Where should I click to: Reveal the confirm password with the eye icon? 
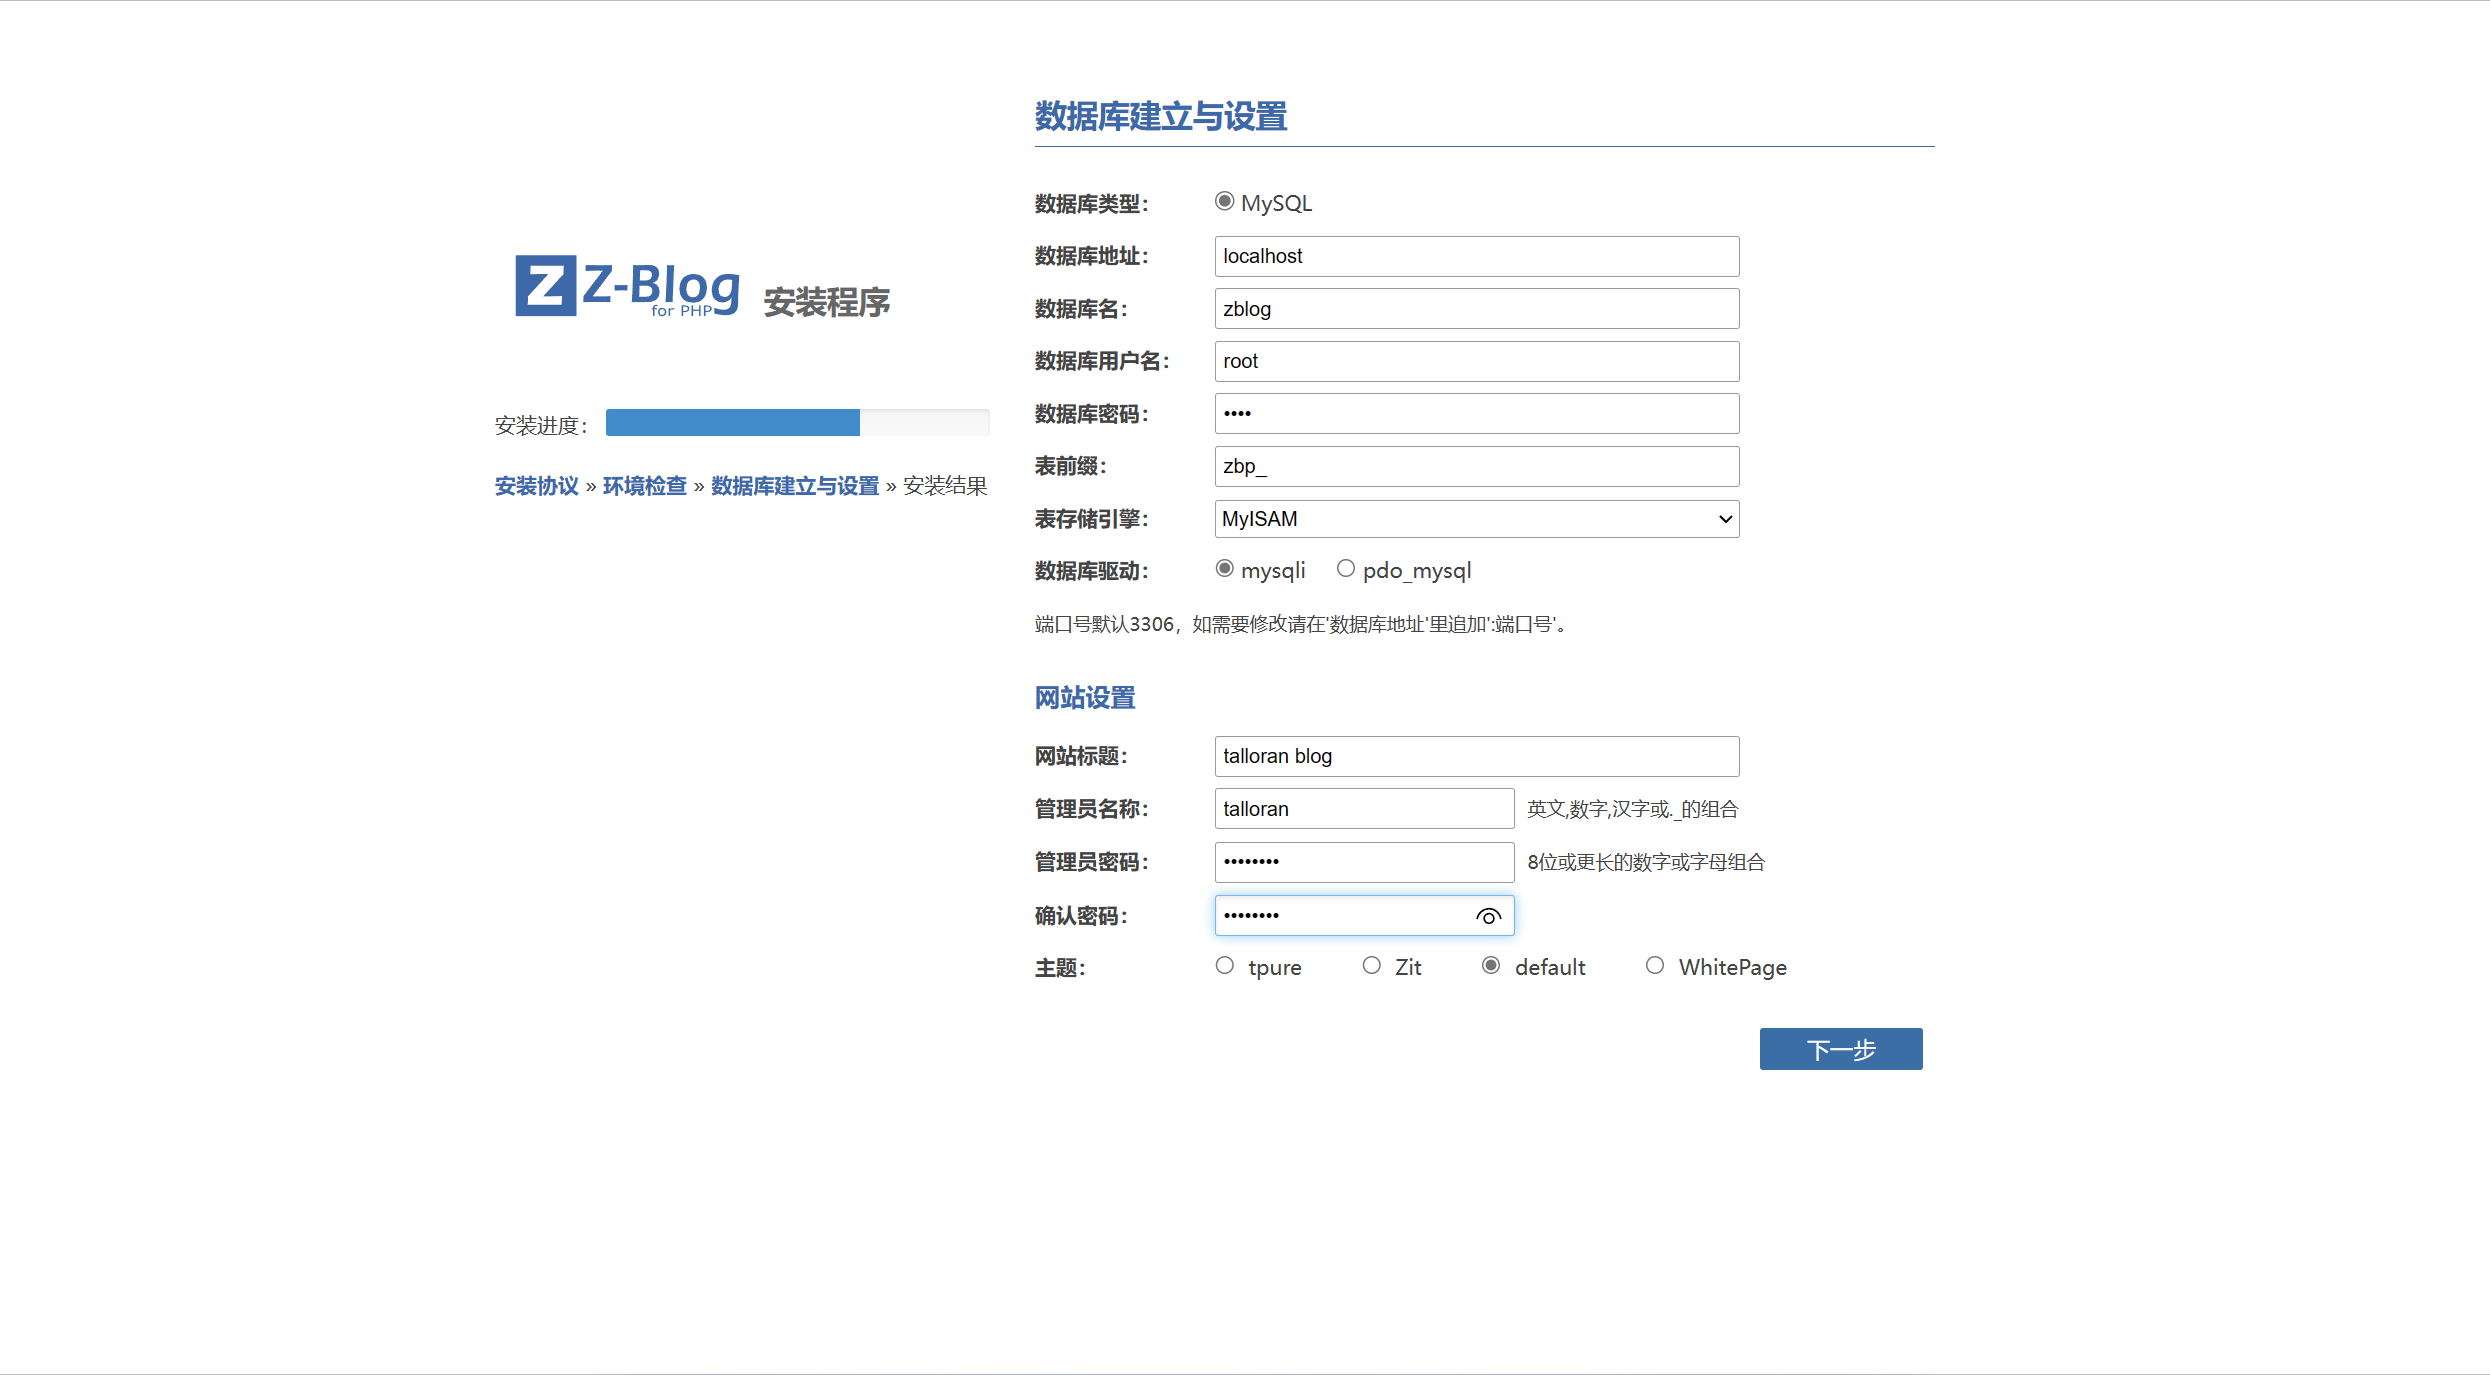tap(1488, 916)
